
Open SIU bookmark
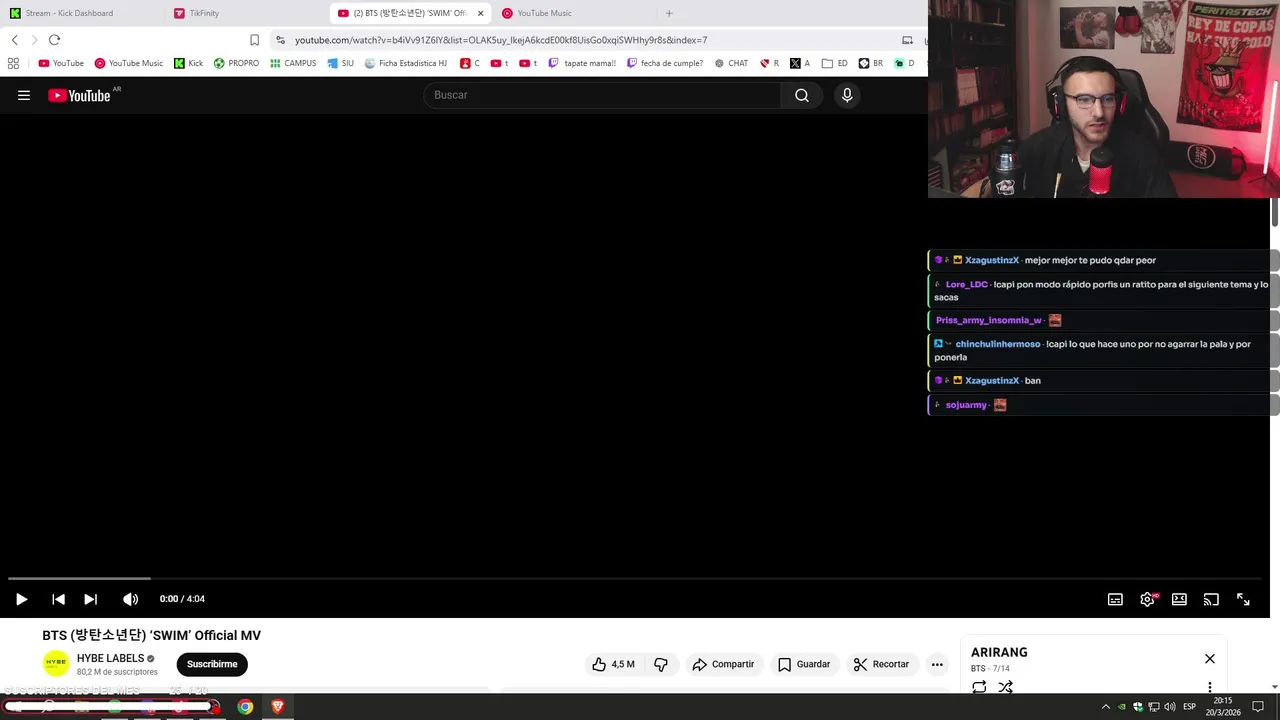(x=340, y=63)
